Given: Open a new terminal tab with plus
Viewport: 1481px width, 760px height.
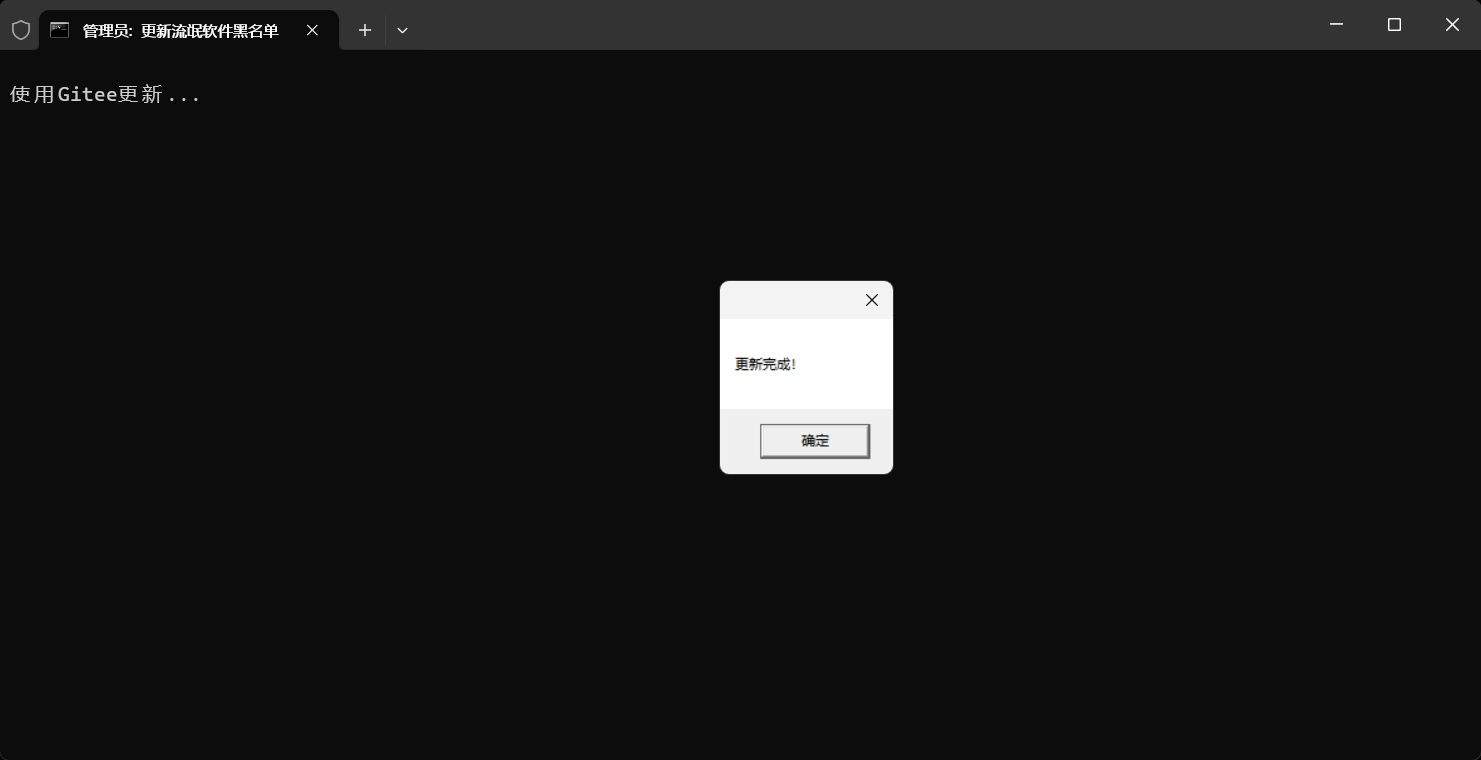Looking at the screenshot, I should (365, 30).
